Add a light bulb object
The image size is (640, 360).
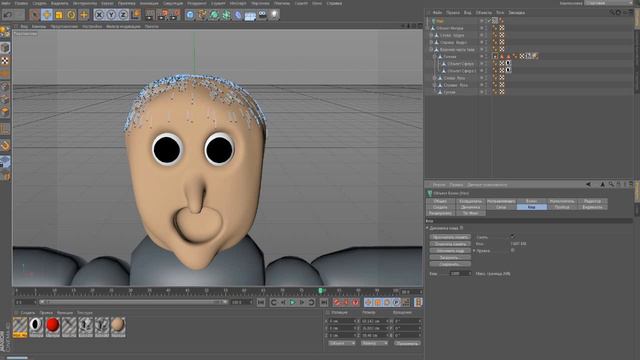274,15
